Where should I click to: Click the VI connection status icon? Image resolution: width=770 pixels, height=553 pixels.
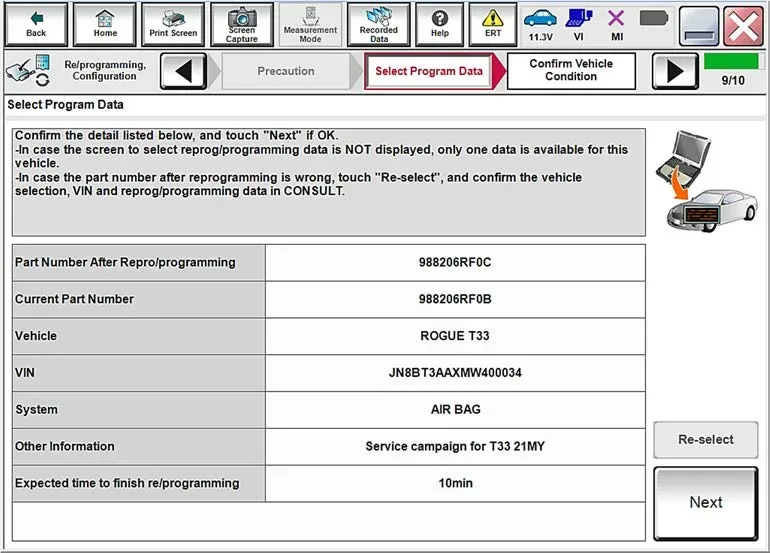click(579, 25)
